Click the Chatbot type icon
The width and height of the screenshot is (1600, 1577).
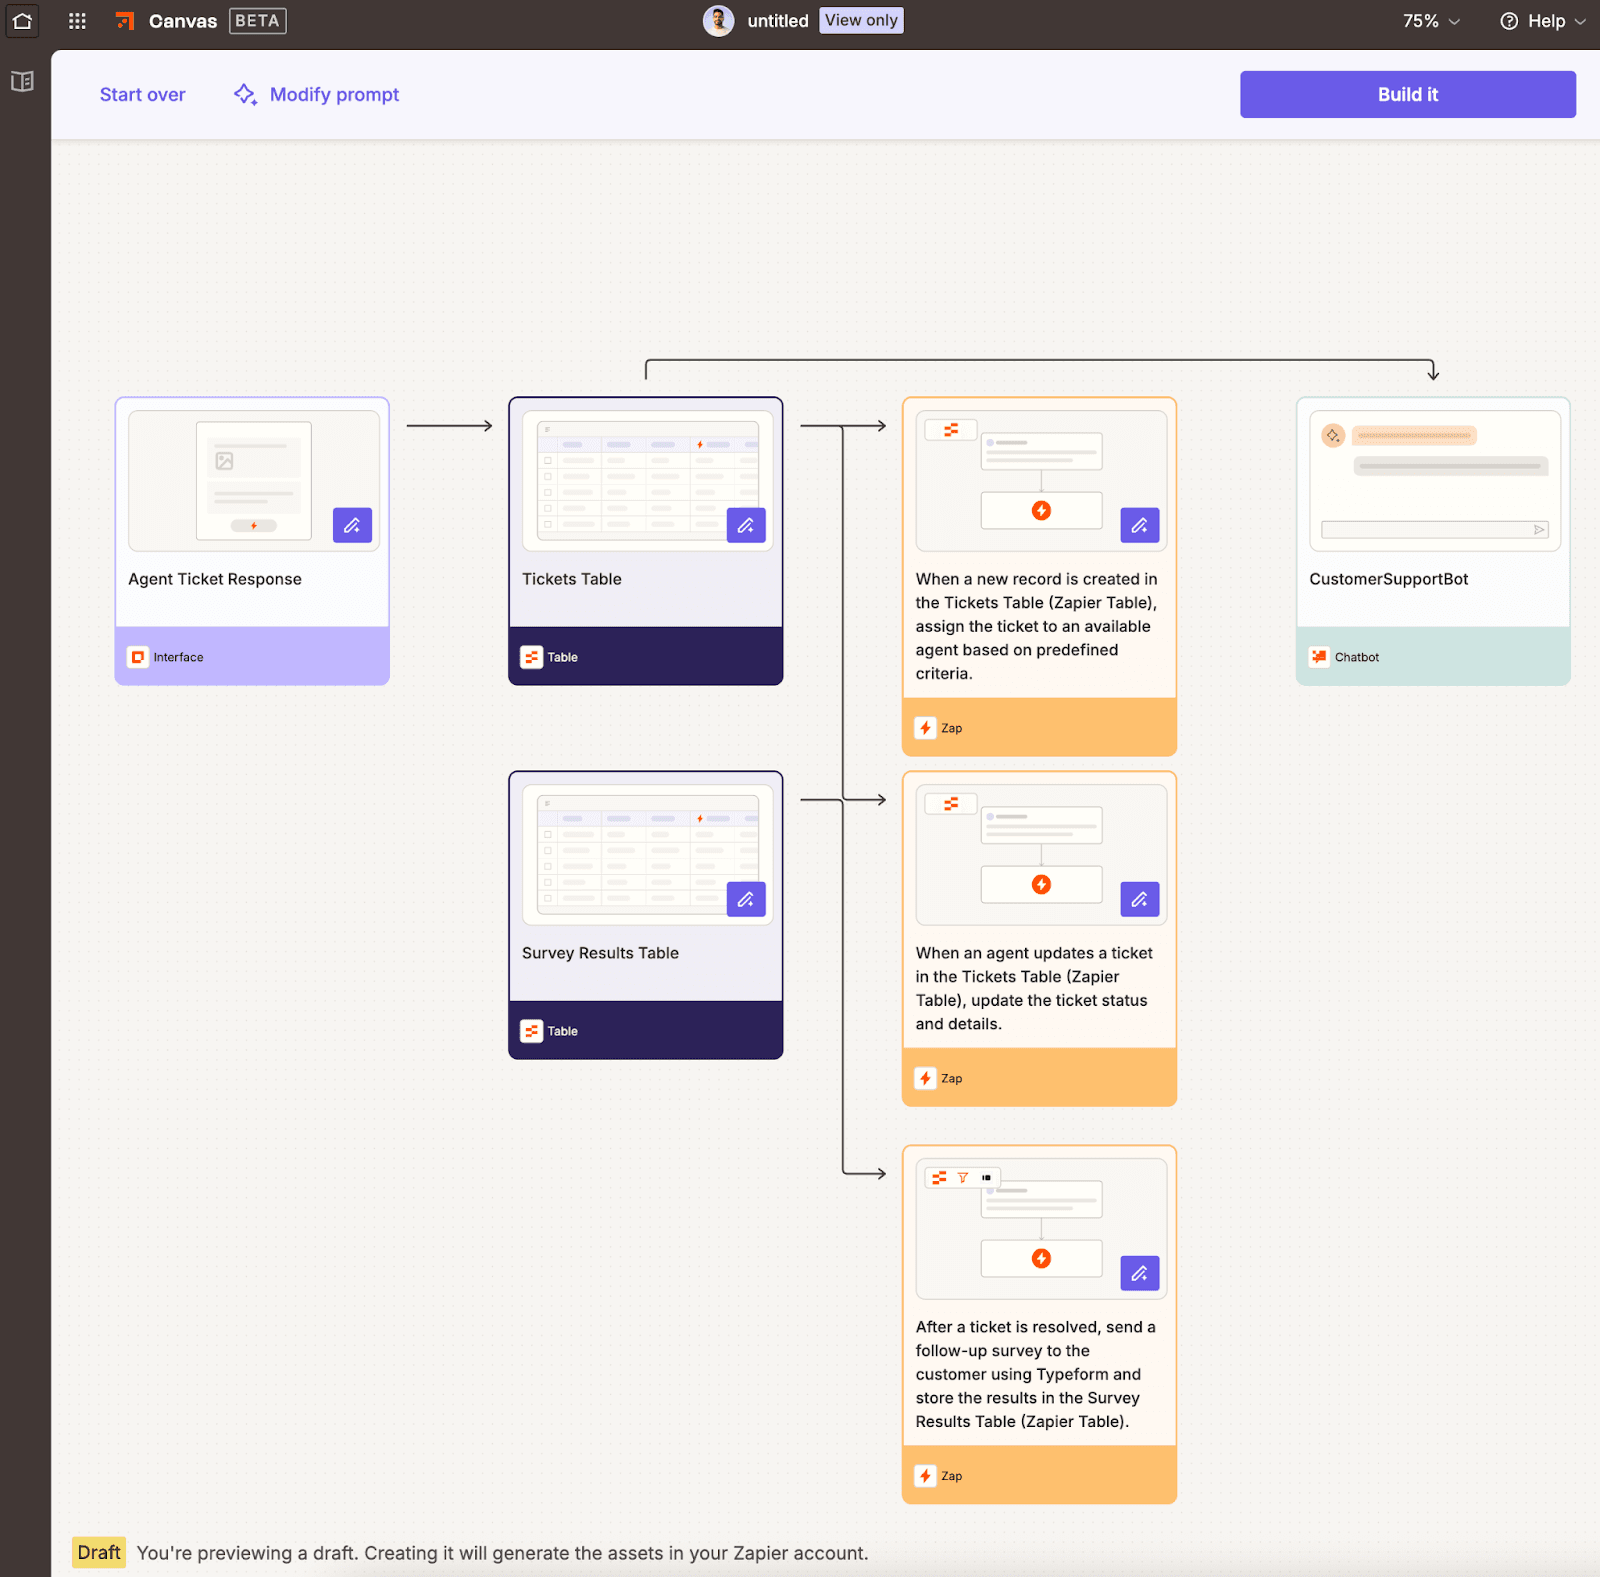[x=1320, y=657]
